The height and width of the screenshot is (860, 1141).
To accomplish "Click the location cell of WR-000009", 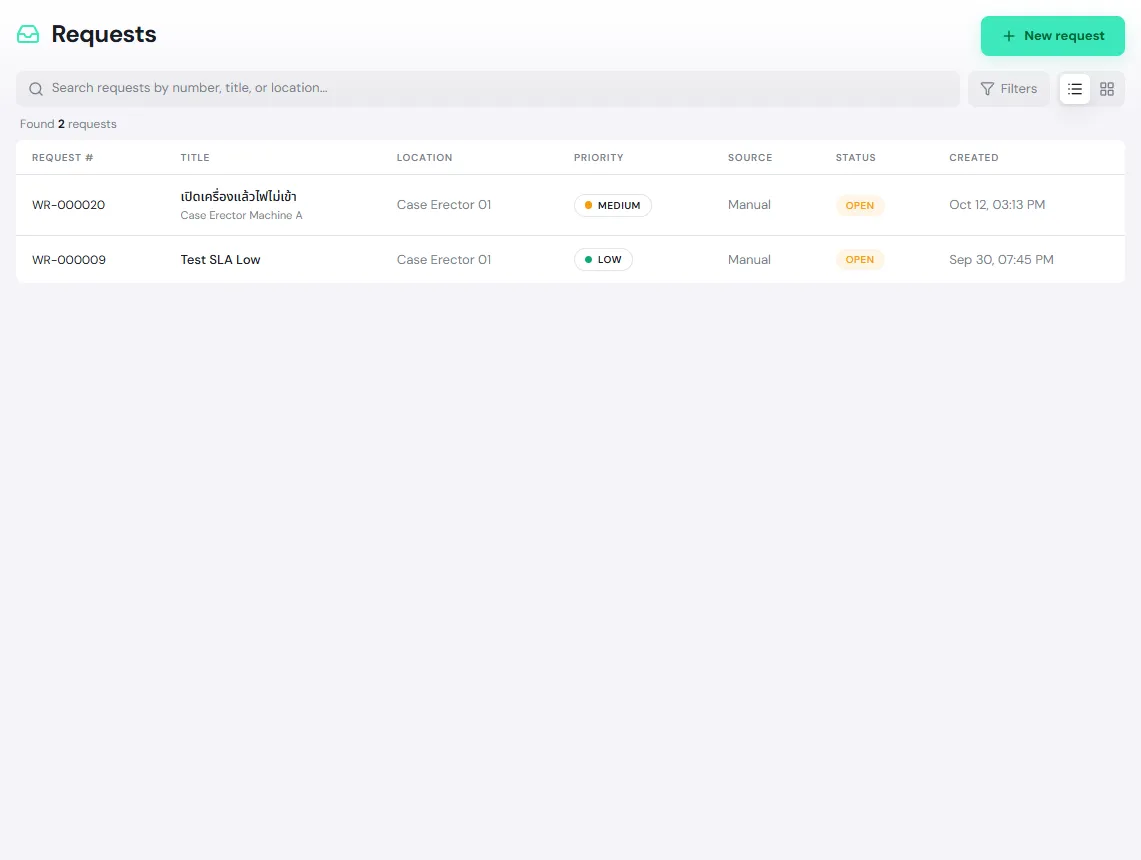I will pyautogui.click(x=444, y=260).
